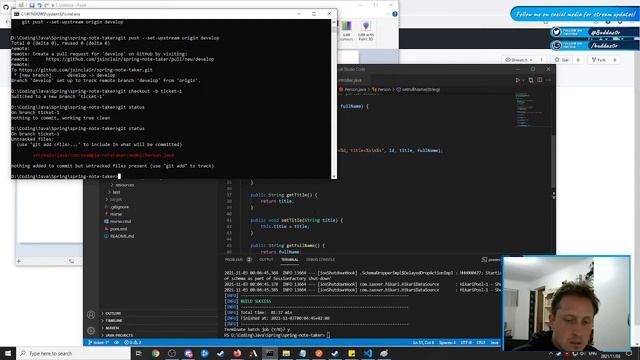Open the mvnw file in the Explorer
The height and width of the screenshot is (360, 640).
coord(116,214)
